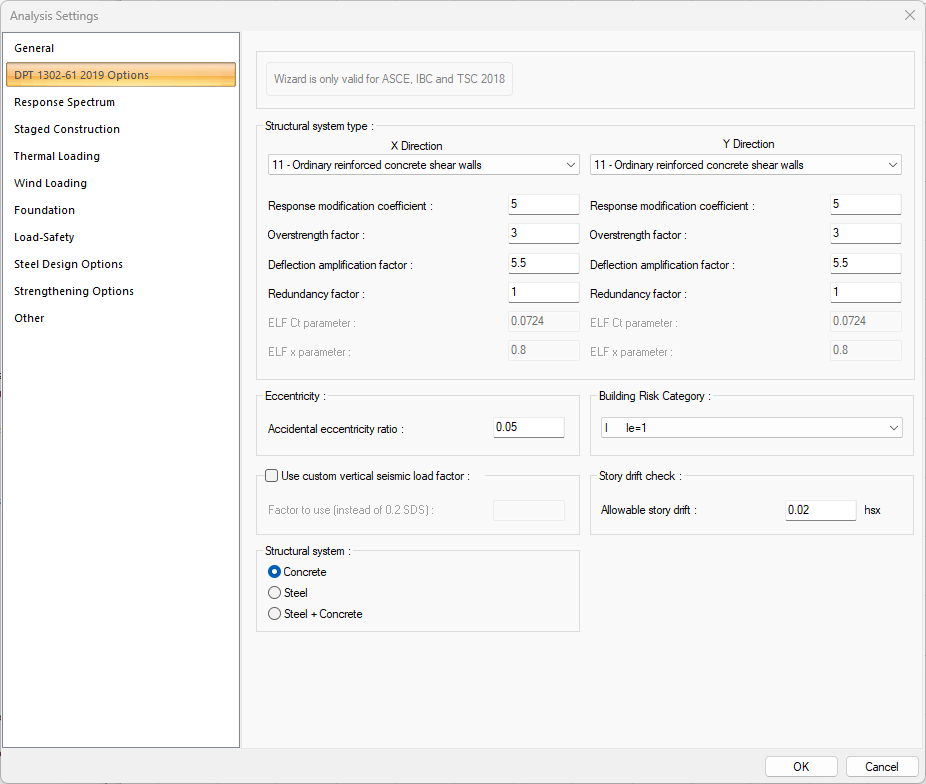Edit the Allowable story drift value
Viewport: 926px width, 784px height.
820,510
